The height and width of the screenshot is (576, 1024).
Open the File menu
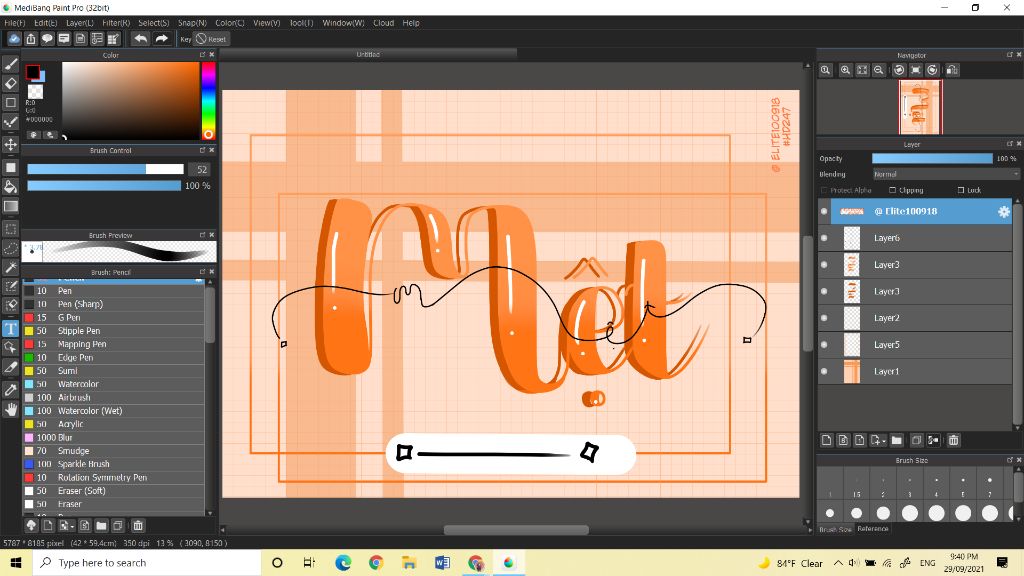(x=14, y=23)
